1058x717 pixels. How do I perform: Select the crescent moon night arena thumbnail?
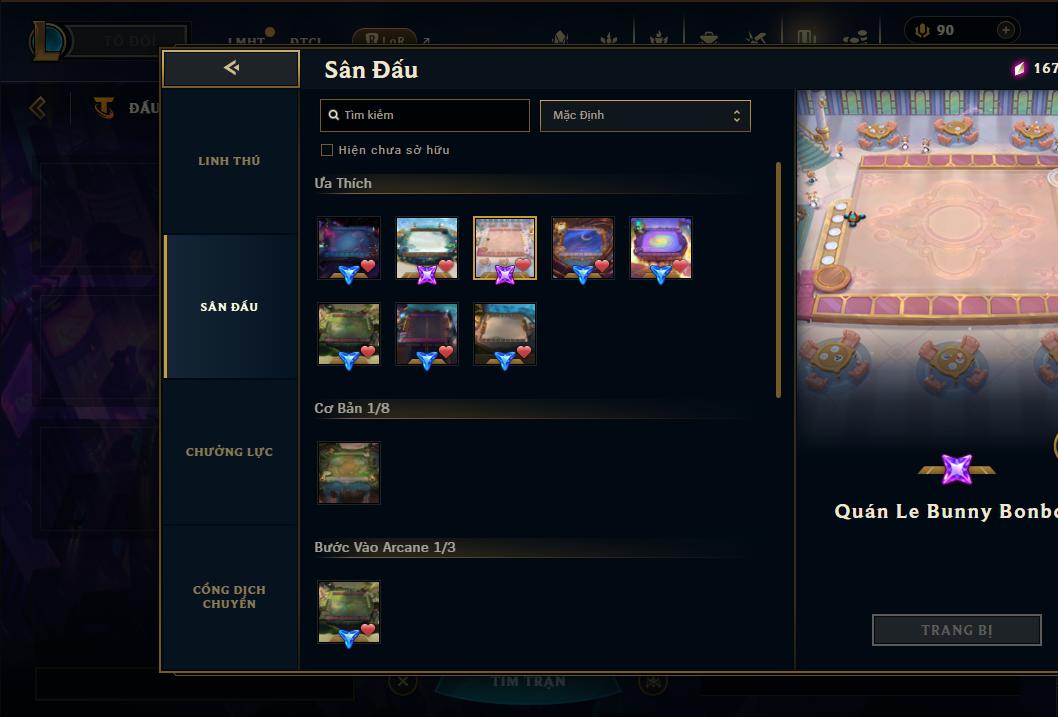point(583,248)
